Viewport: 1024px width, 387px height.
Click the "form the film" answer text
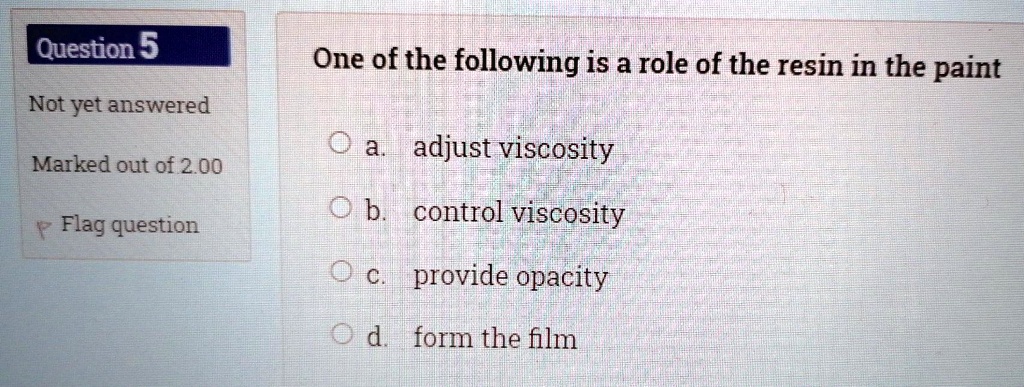point(496,339)
